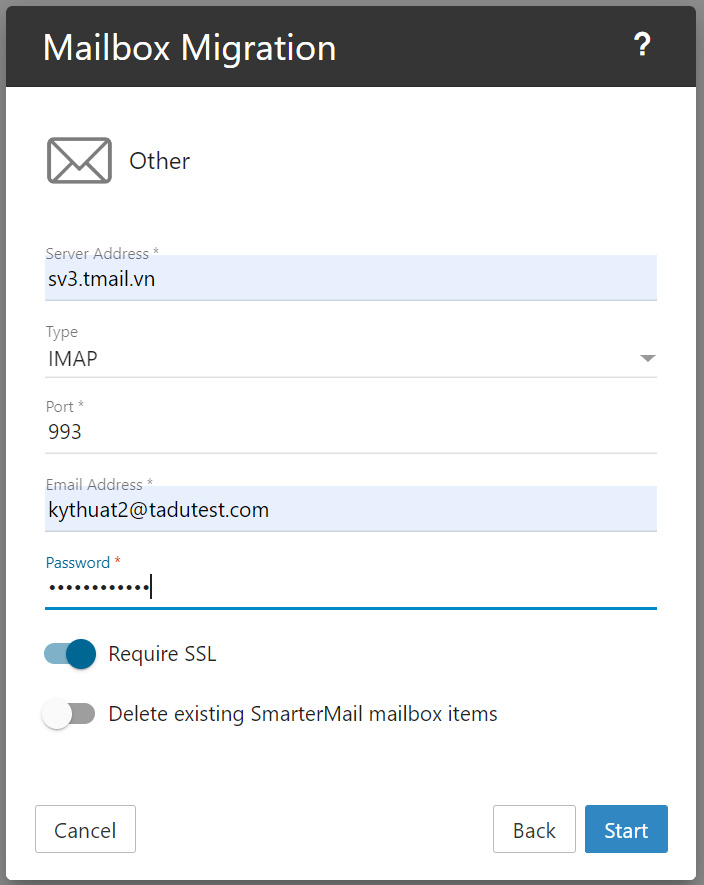The height and width of the screenshot is (885, 704).
Task: Go back with the Back button
Action: coord(534,830)
